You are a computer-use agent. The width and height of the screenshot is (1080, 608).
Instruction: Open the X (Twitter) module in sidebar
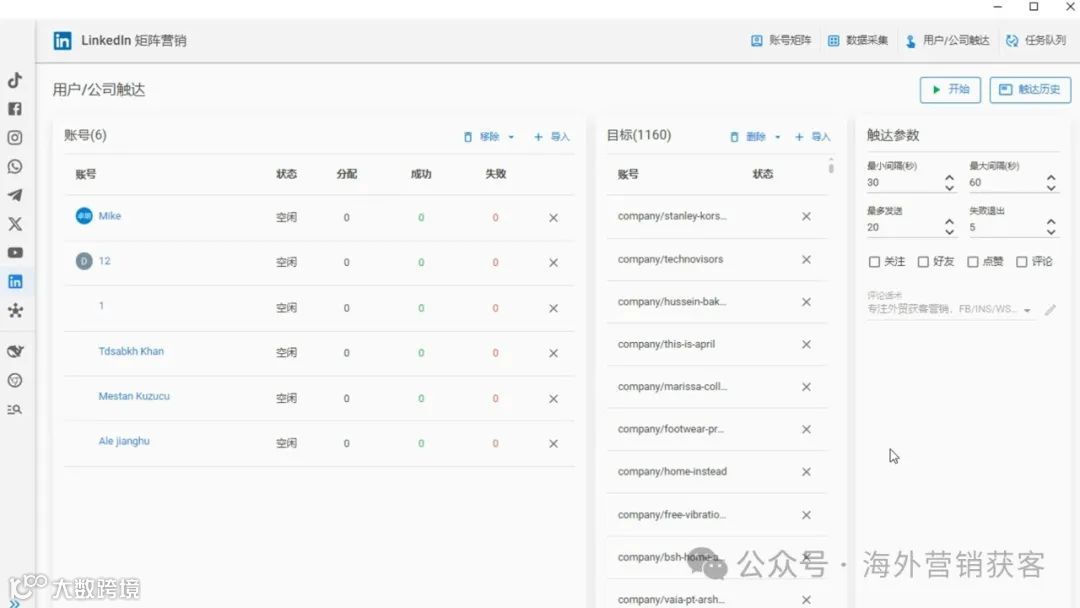coord(15,224)
